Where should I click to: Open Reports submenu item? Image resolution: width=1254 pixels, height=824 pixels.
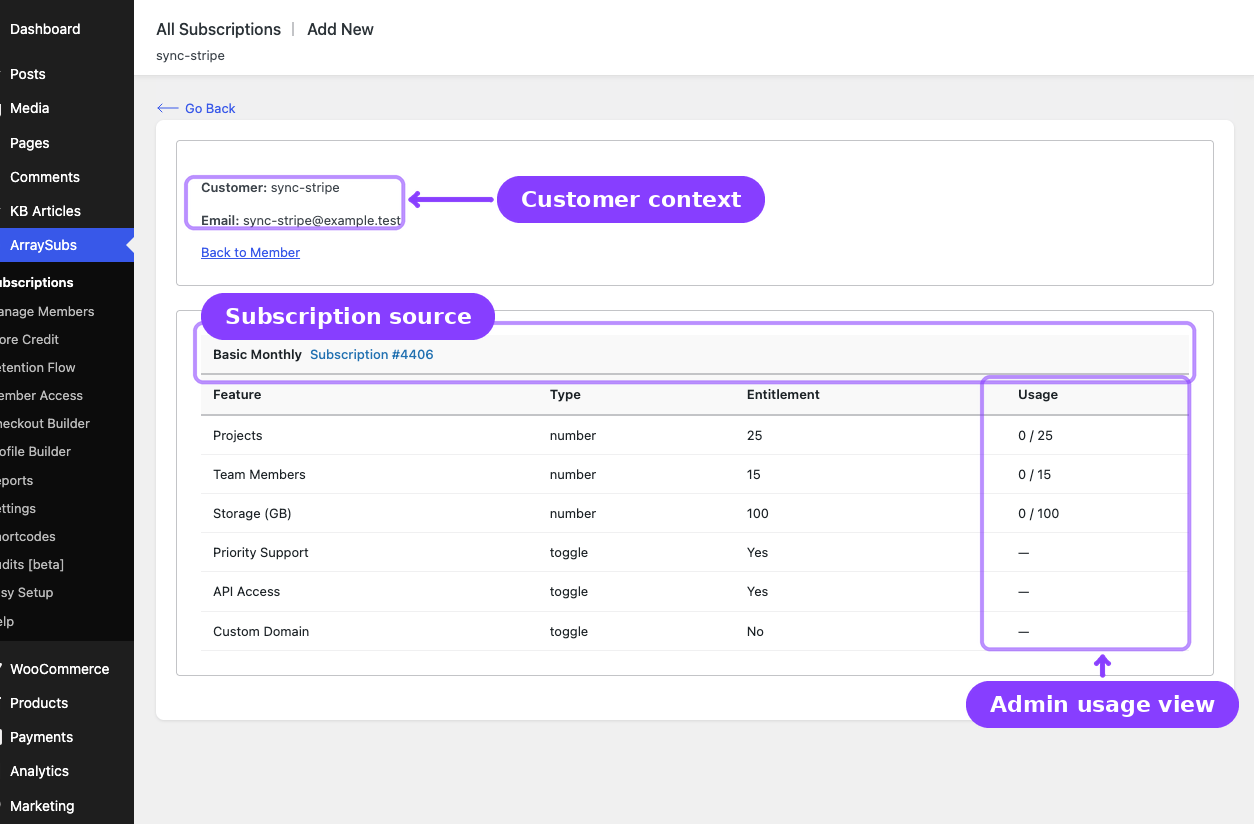click(17, 480)
